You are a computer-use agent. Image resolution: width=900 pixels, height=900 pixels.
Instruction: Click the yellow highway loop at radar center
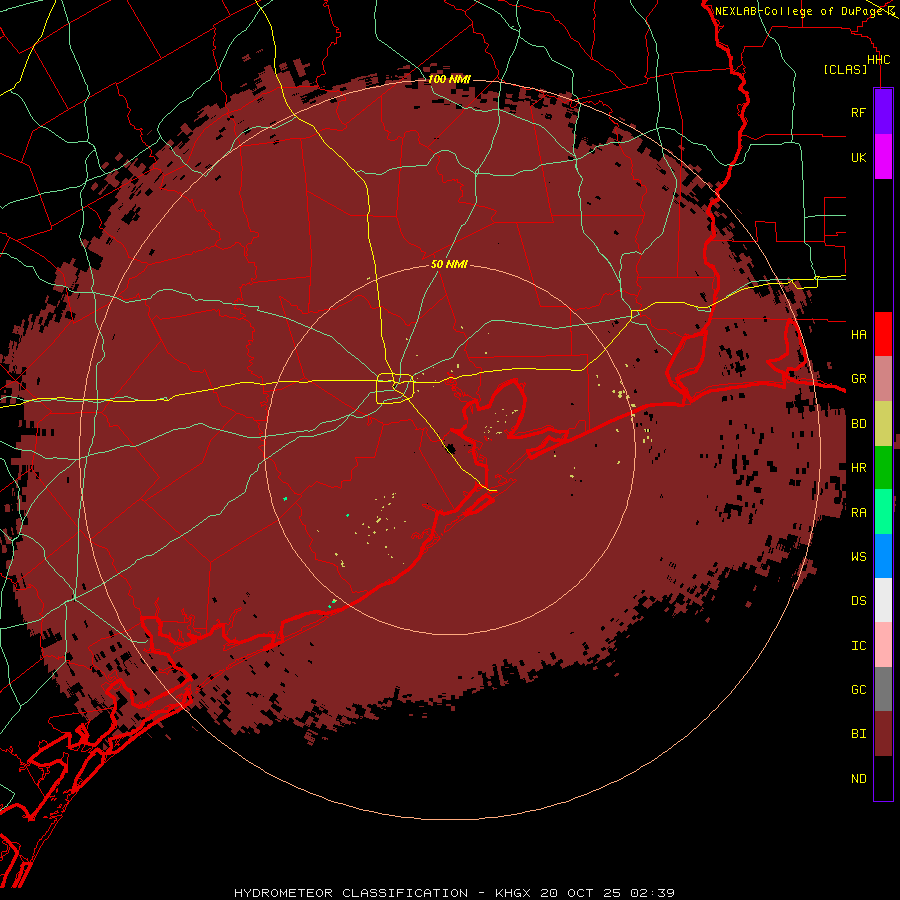coord(395,388)
